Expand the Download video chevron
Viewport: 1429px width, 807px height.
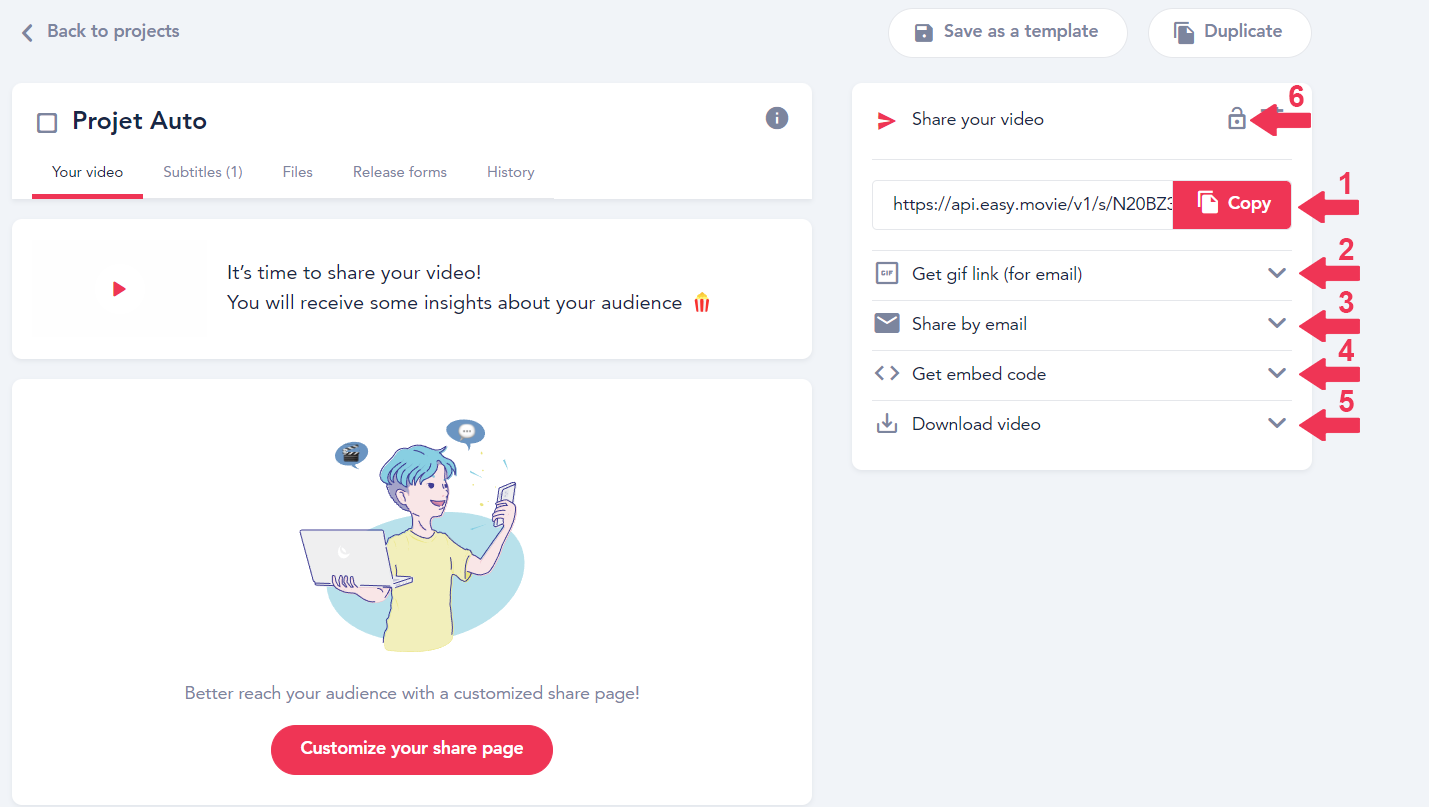point(1277,423)
